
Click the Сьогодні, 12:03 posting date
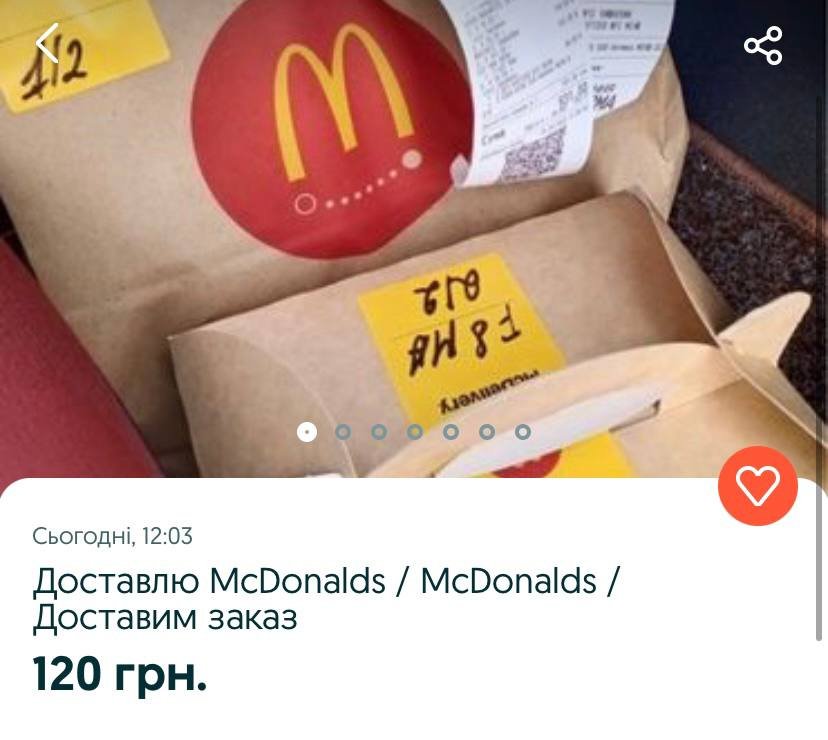coord(112,536)
